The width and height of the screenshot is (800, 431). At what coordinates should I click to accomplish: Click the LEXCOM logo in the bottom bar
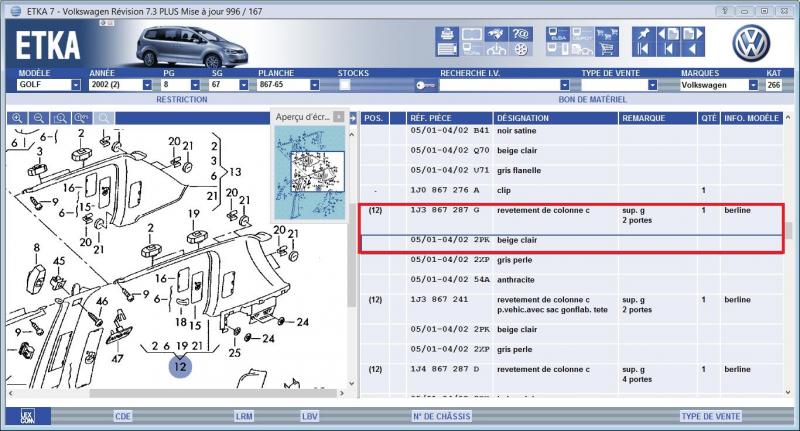tap(28, 416)
